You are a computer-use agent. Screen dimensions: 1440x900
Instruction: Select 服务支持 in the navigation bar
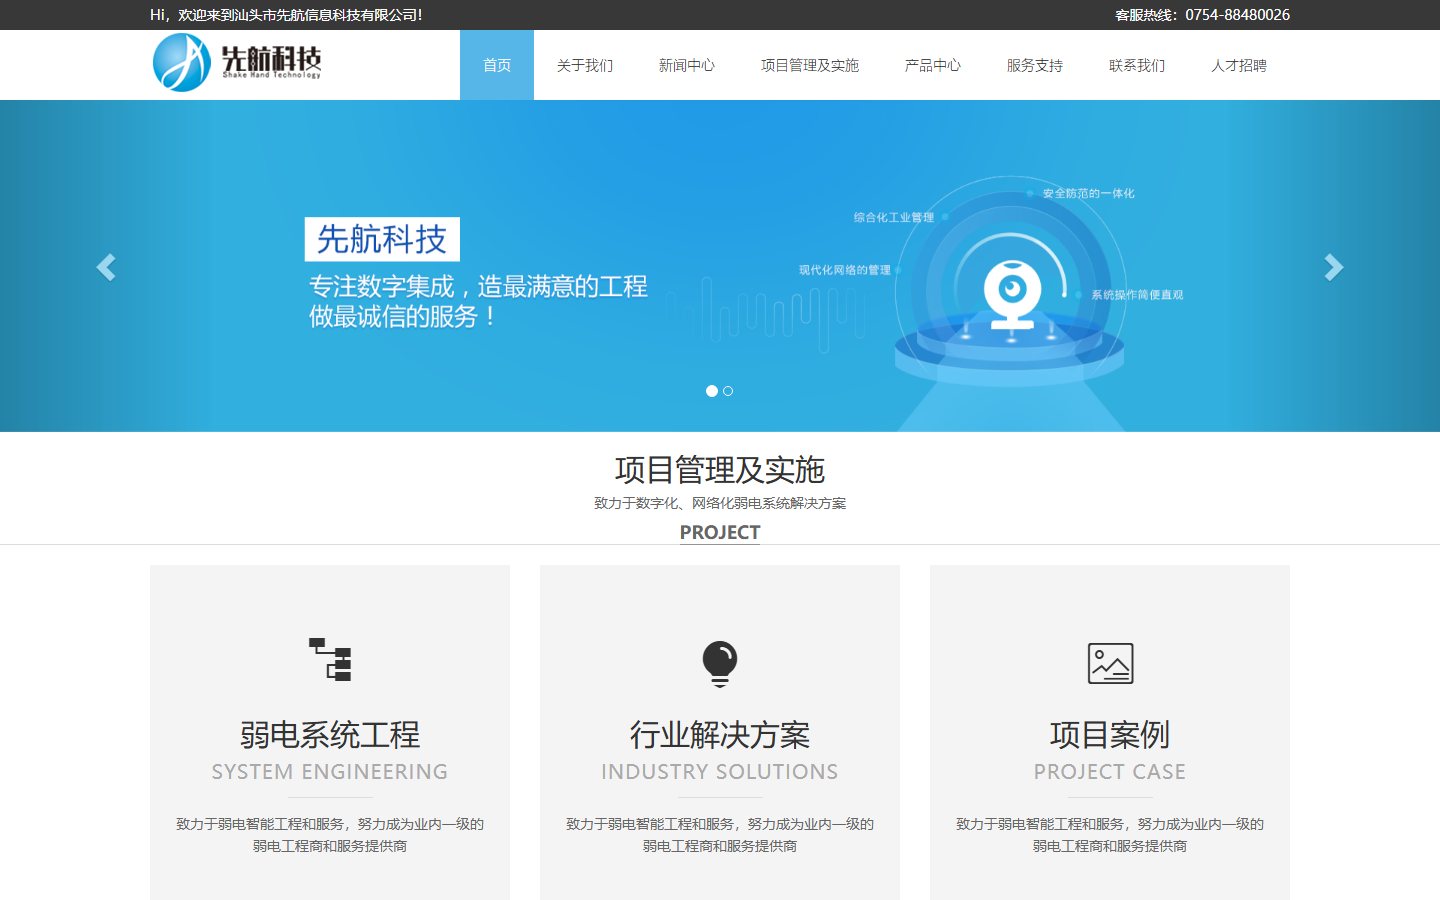[1035, 65]
